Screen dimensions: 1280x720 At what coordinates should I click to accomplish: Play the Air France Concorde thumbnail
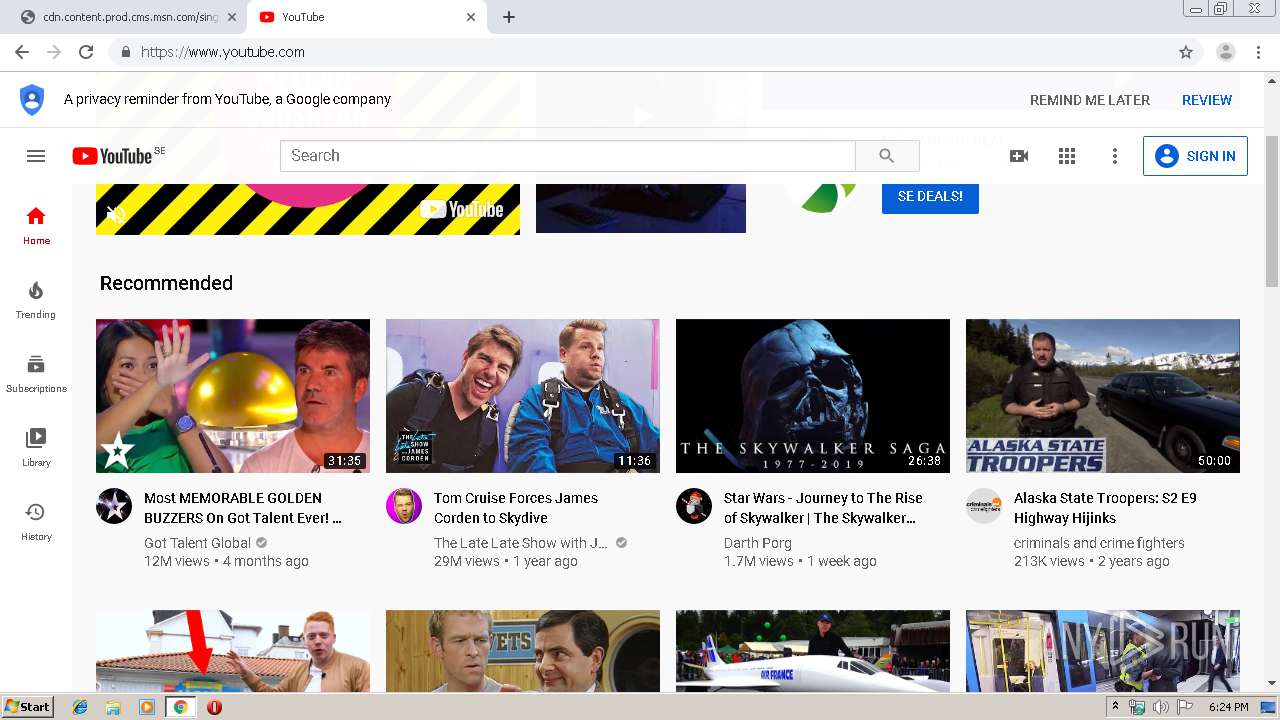click(x=813, y=651)
